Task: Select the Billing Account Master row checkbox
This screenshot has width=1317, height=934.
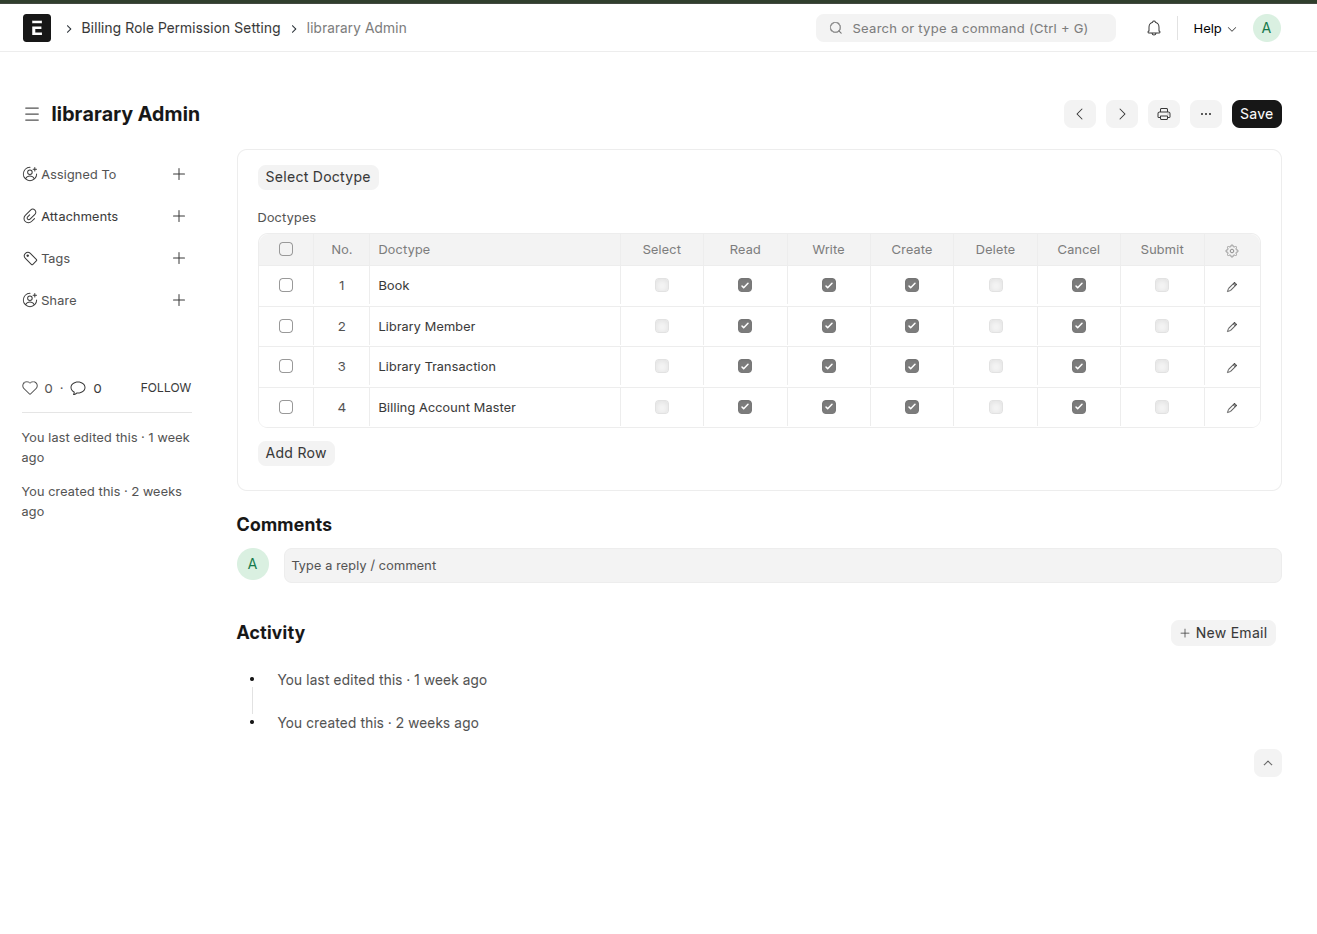Action: click(x=286, y=407)
